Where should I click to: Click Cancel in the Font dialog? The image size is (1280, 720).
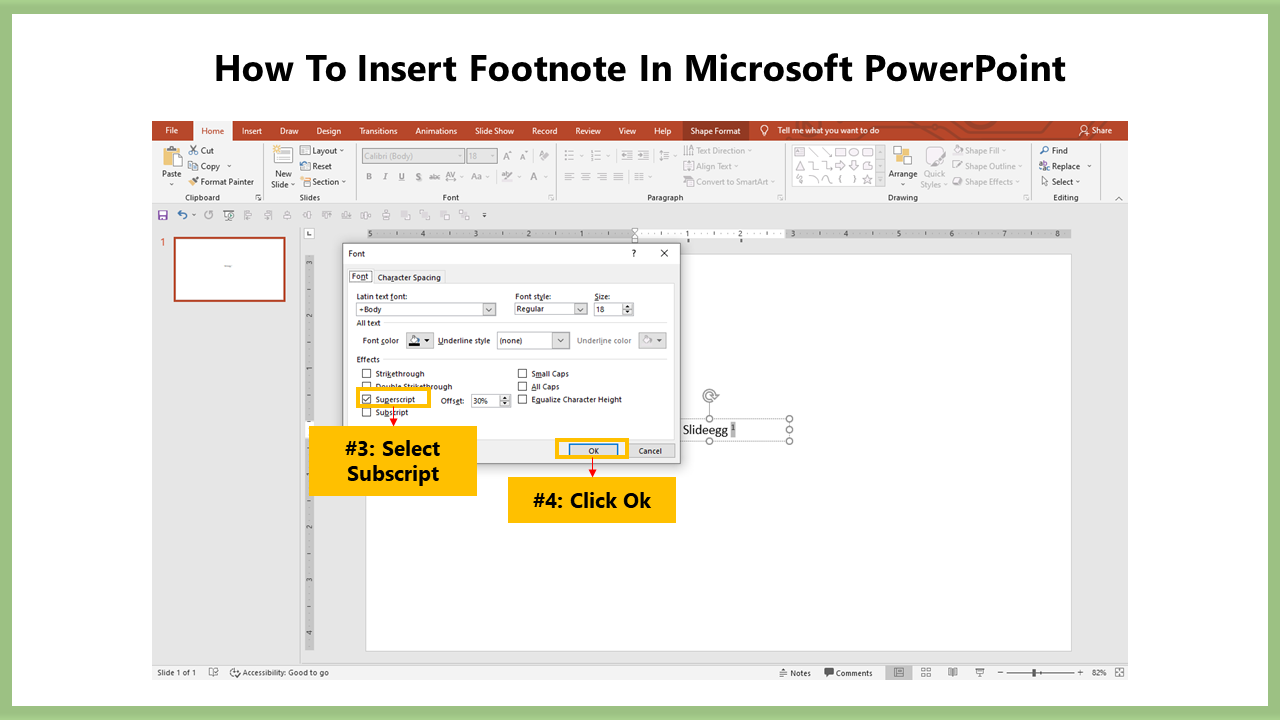point(650,450)
